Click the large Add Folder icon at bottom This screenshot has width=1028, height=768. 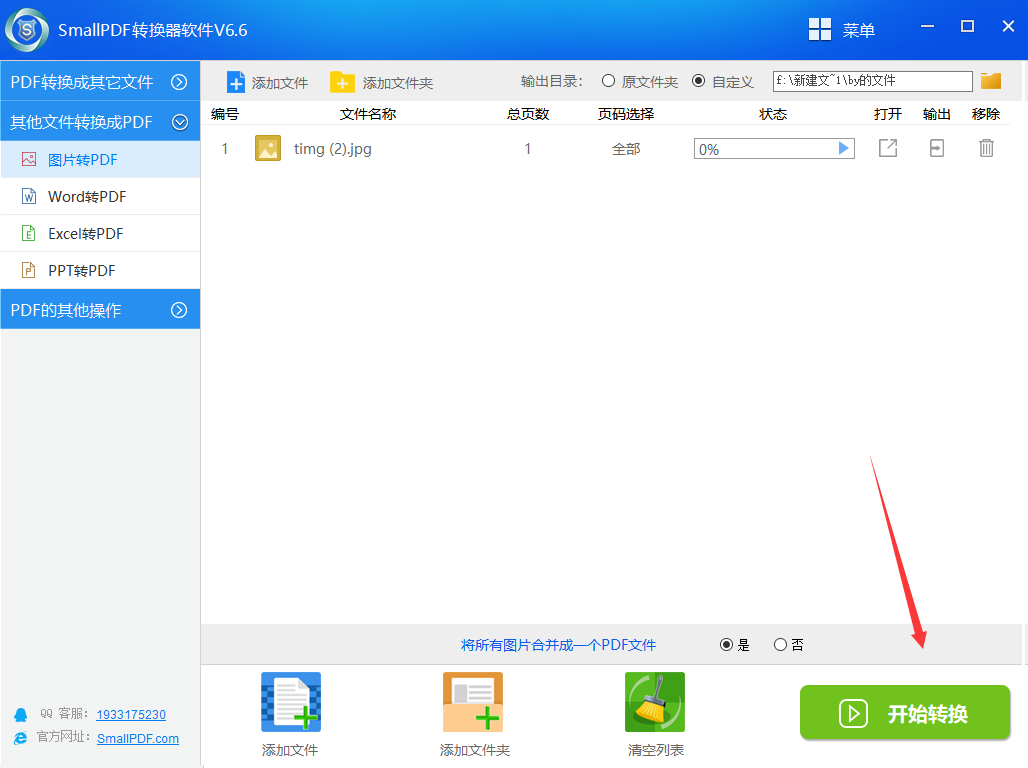[x=473, y=703]
